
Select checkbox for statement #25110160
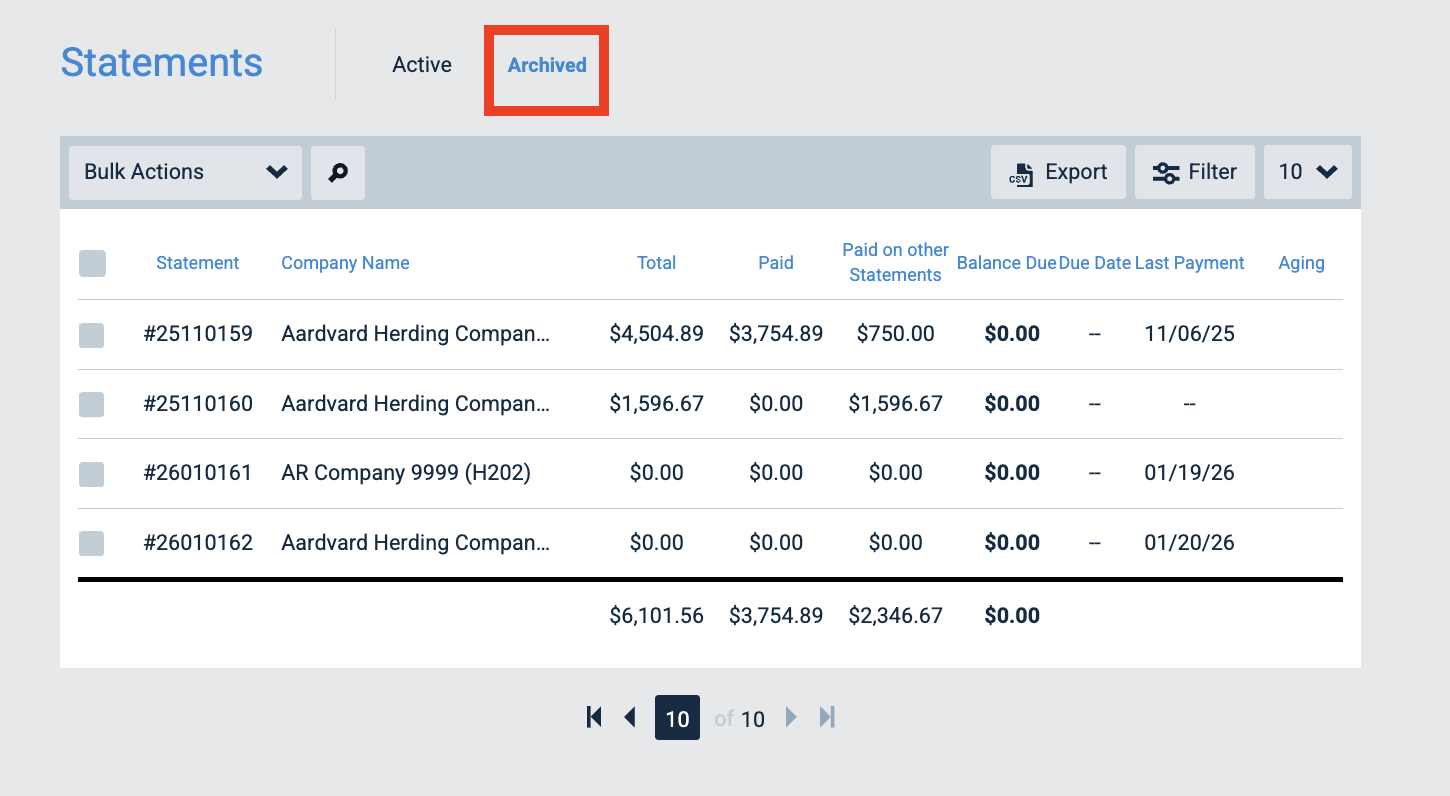coord(92,404)
